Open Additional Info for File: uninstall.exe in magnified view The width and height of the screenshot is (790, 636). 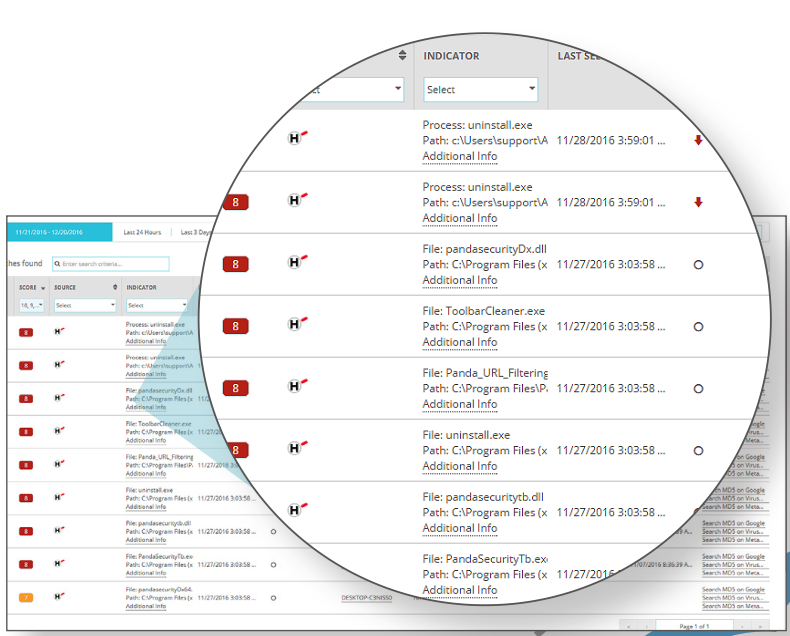pyautogui.click(x=459, y=466)
